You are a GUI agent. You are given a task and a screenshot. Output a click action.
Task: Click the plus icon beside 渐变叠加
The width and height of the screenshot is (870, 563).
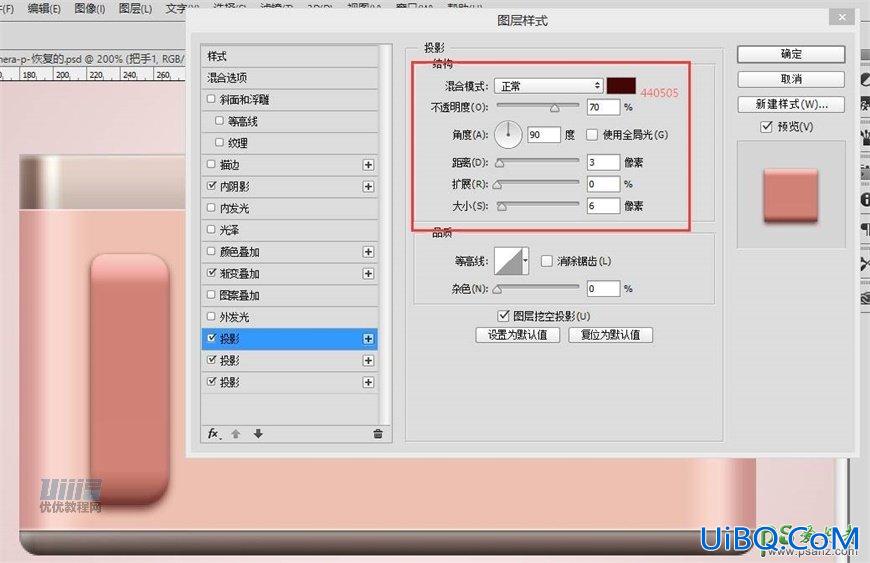[368, 273]
